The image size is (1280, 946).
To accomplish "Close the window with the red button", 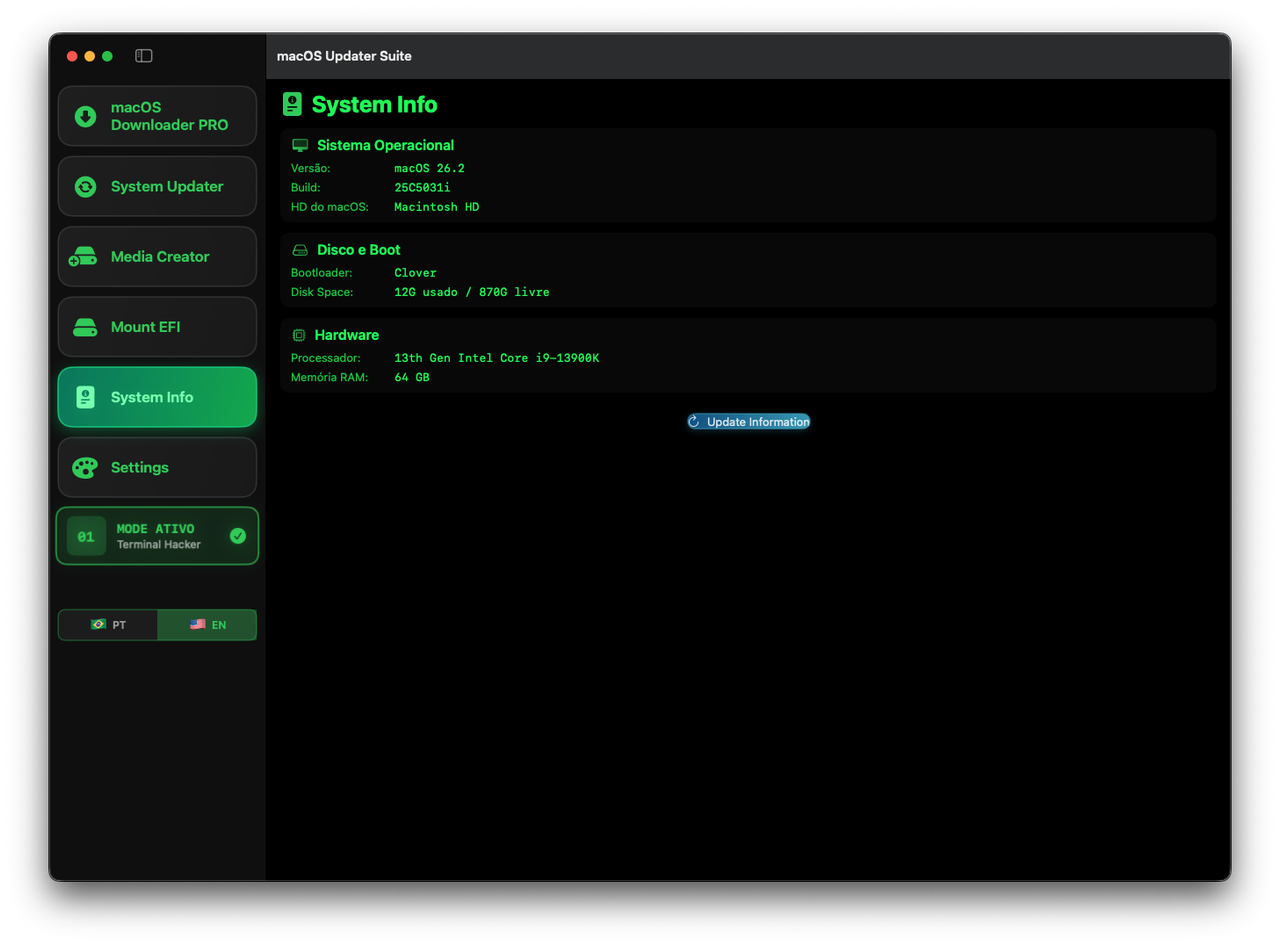I will pyautogui.click(x=72, y=56).
